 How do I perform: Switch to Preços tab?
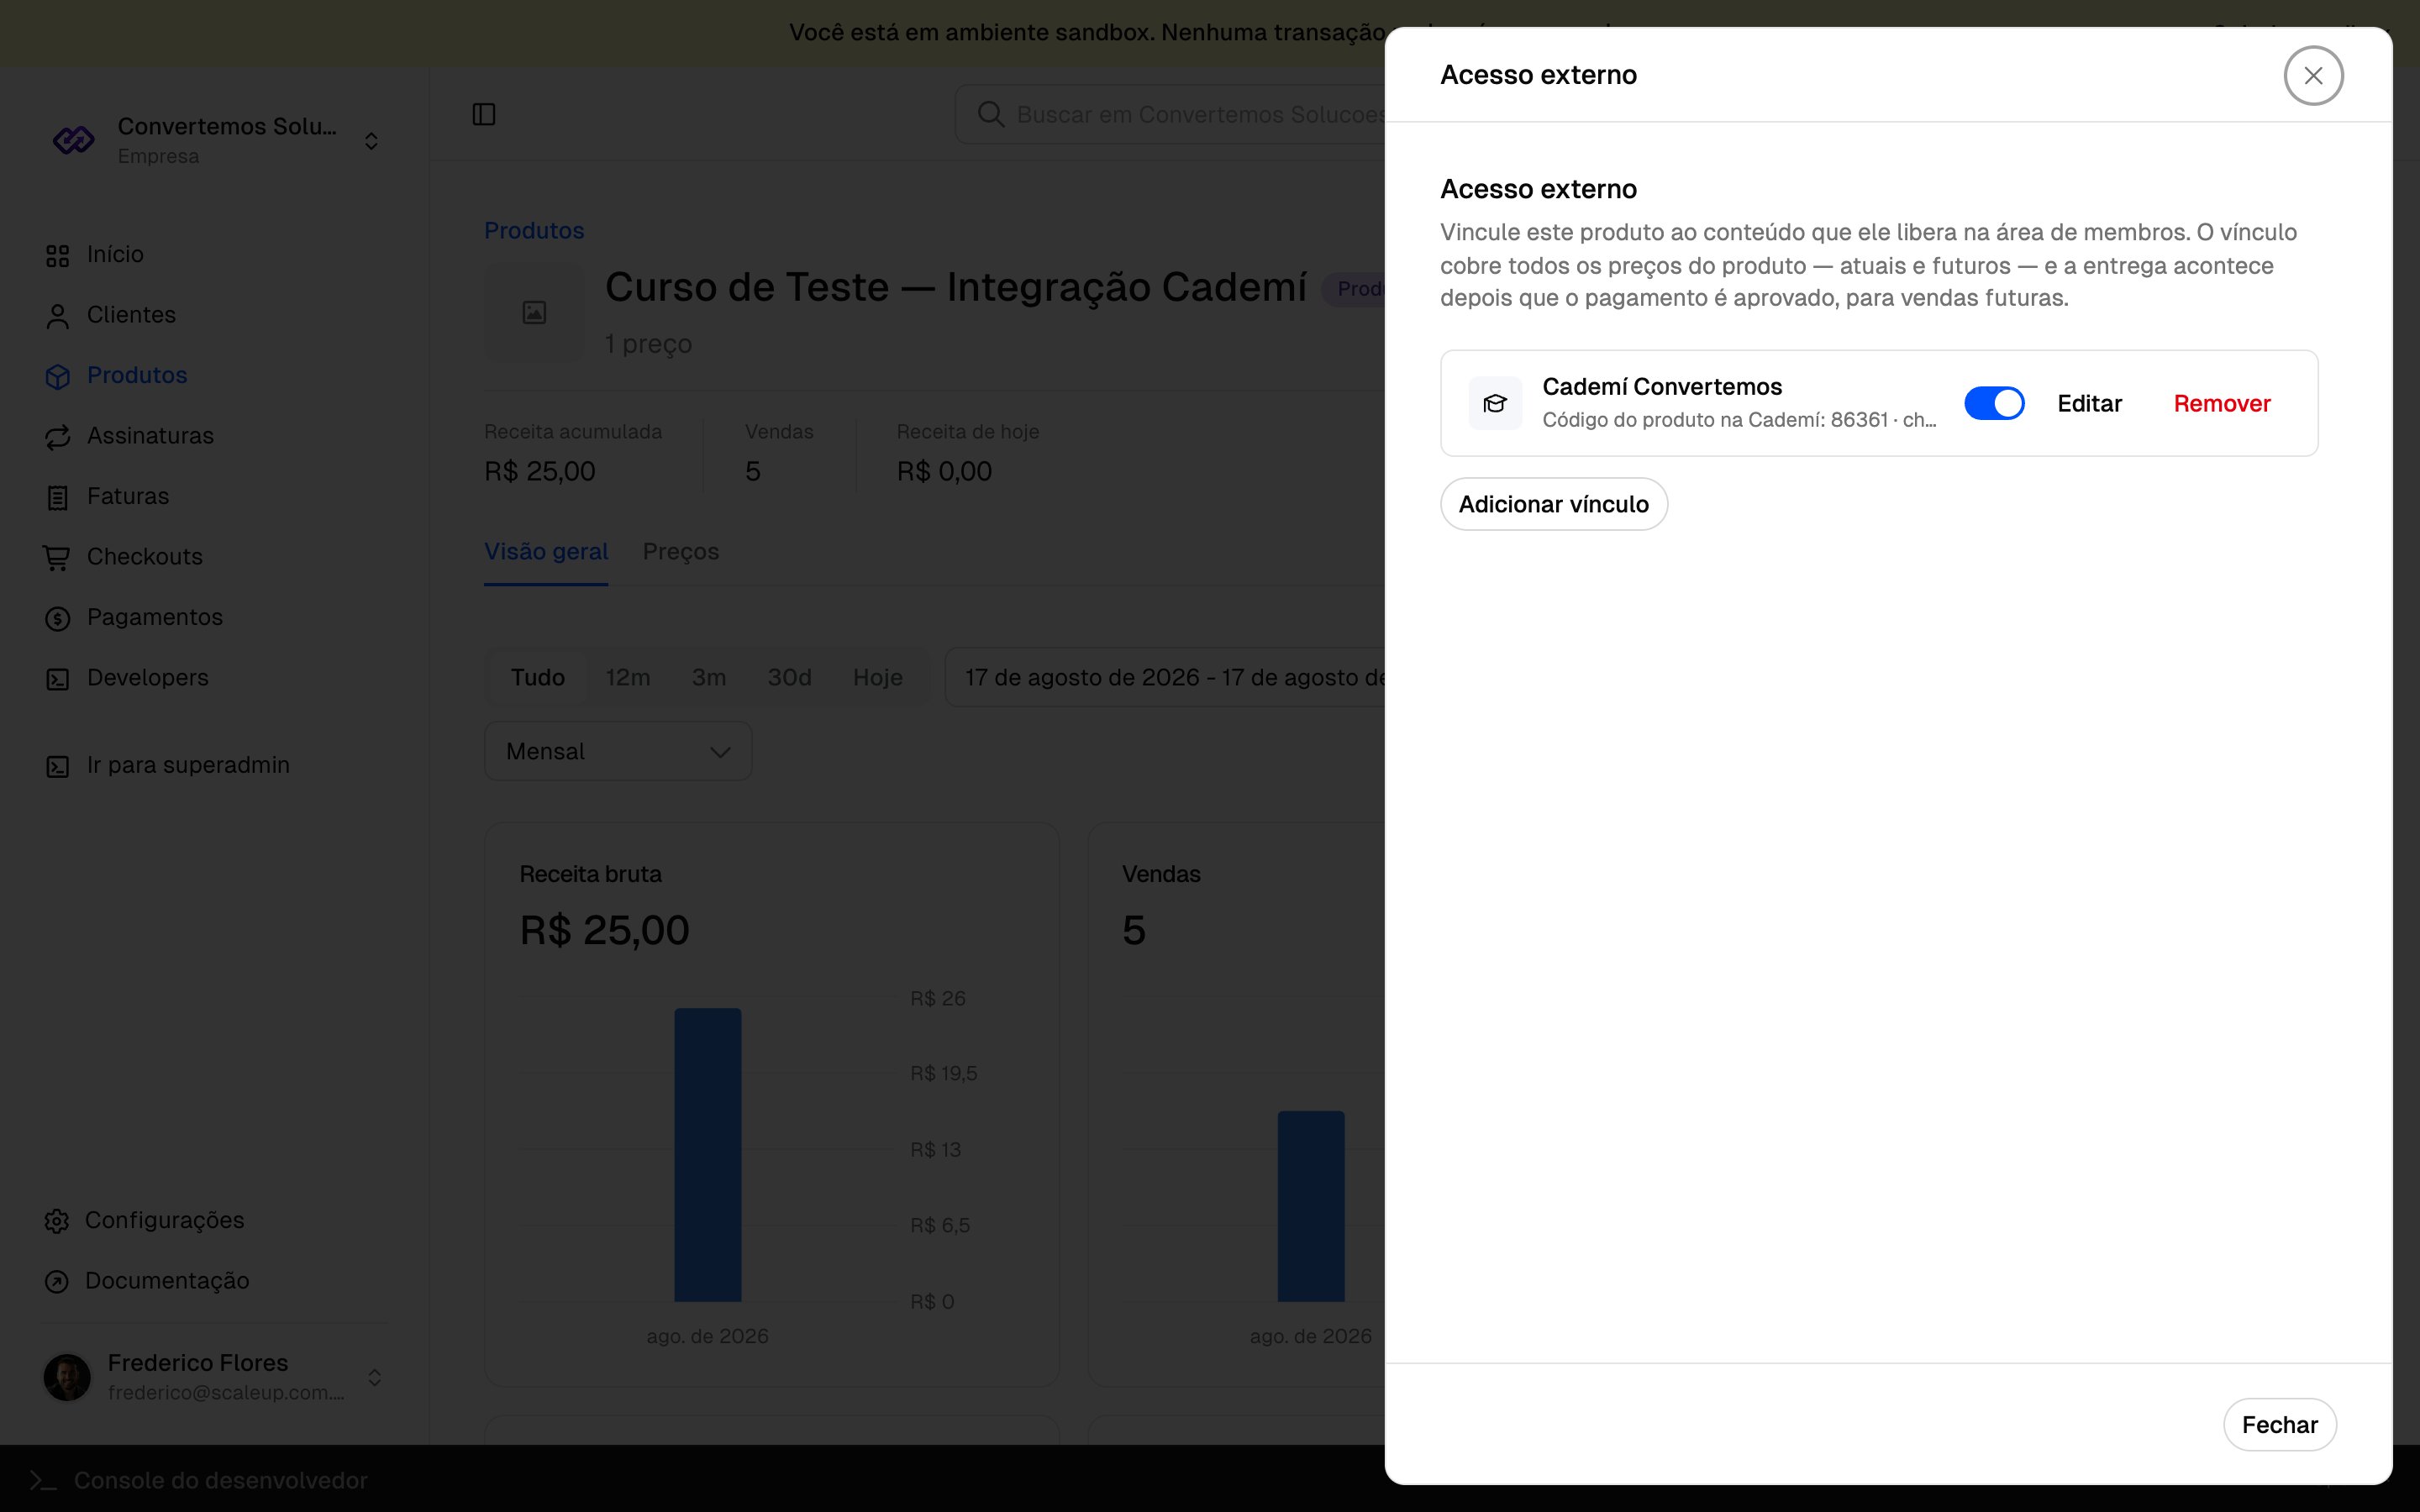coord(681,552)
